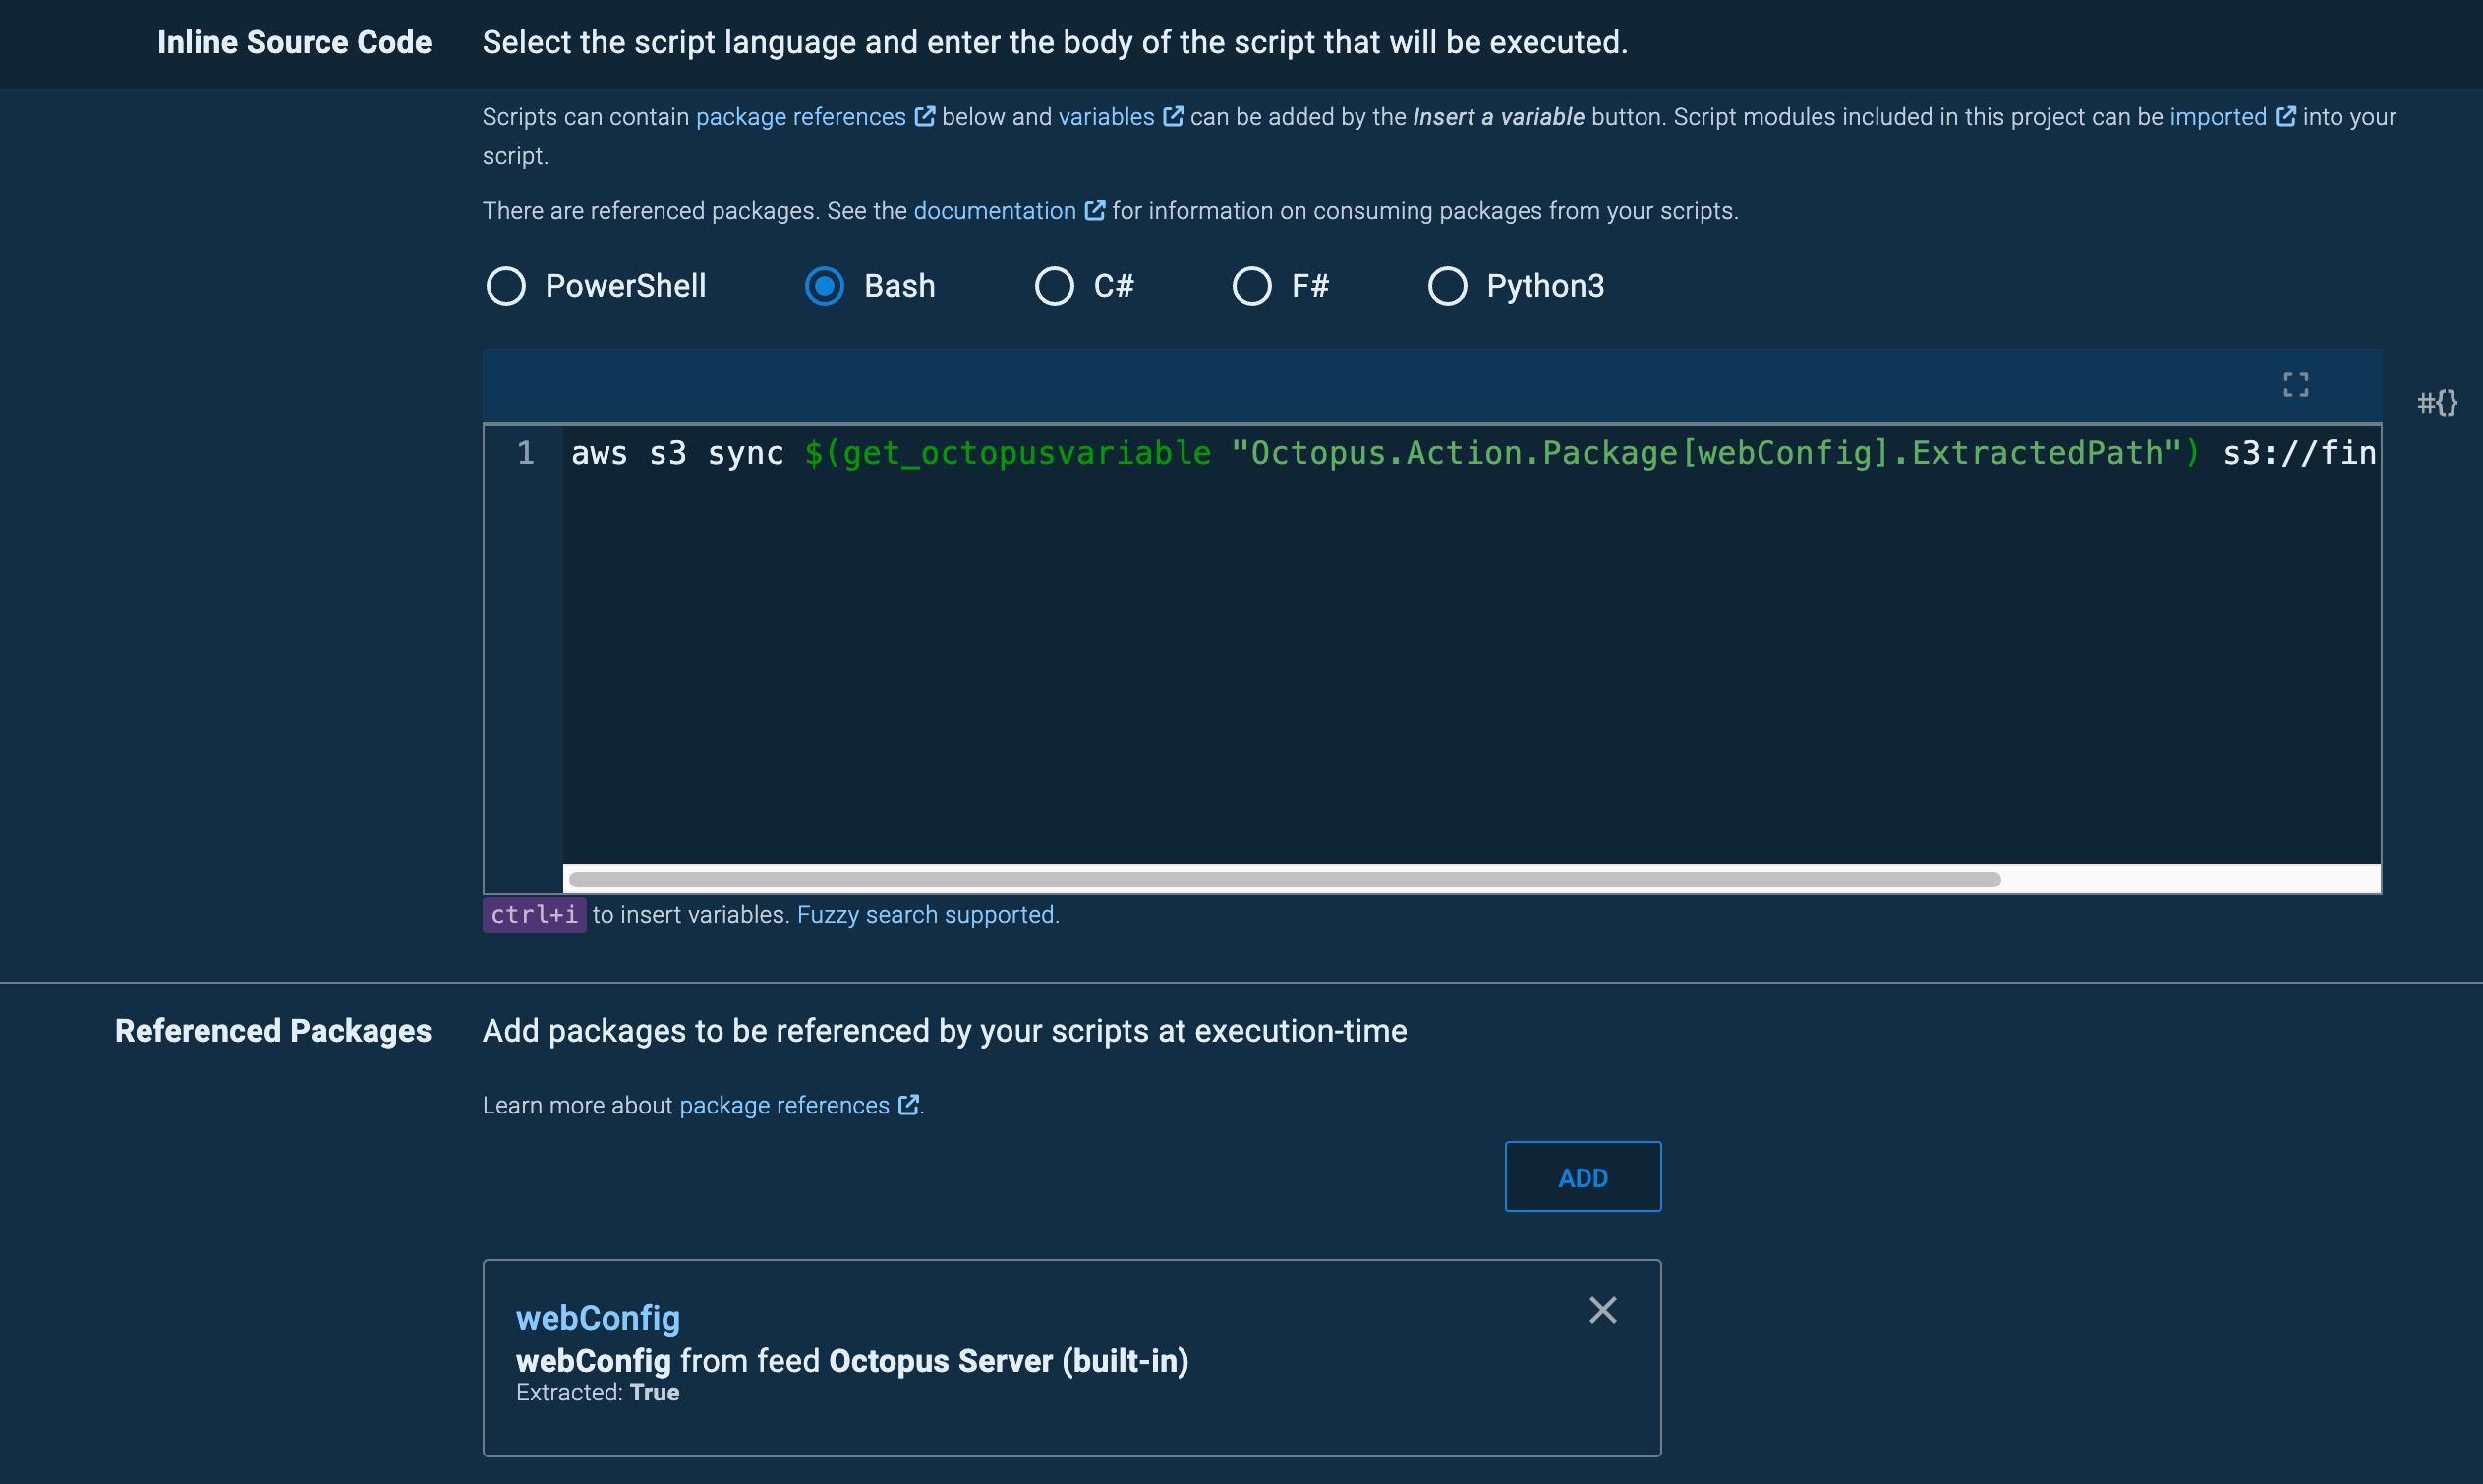Screen dimensions: 2483x1484
Task: Click external-link icon beside imported
Action: 2285,117
